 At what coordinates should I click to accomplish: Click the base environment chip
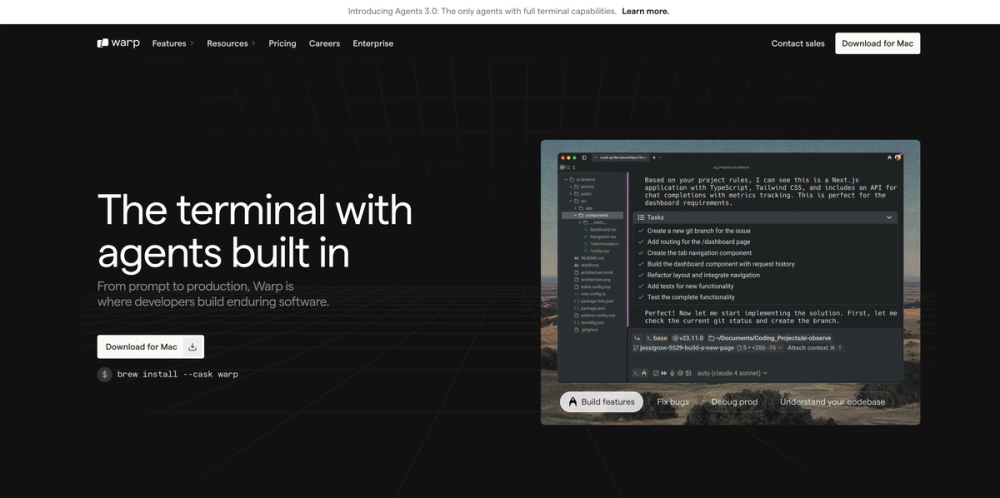click(656, 338)
